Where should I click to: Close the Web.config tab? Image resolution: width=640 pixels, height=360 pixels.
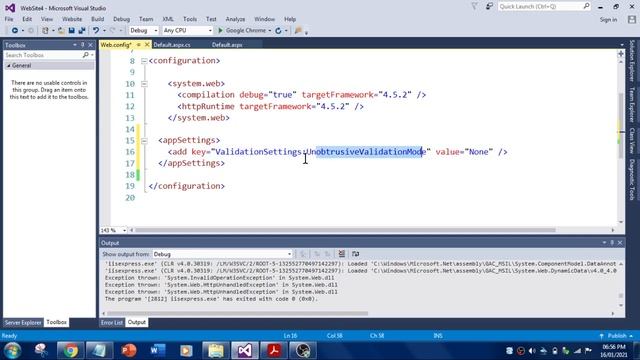[147, 44]
